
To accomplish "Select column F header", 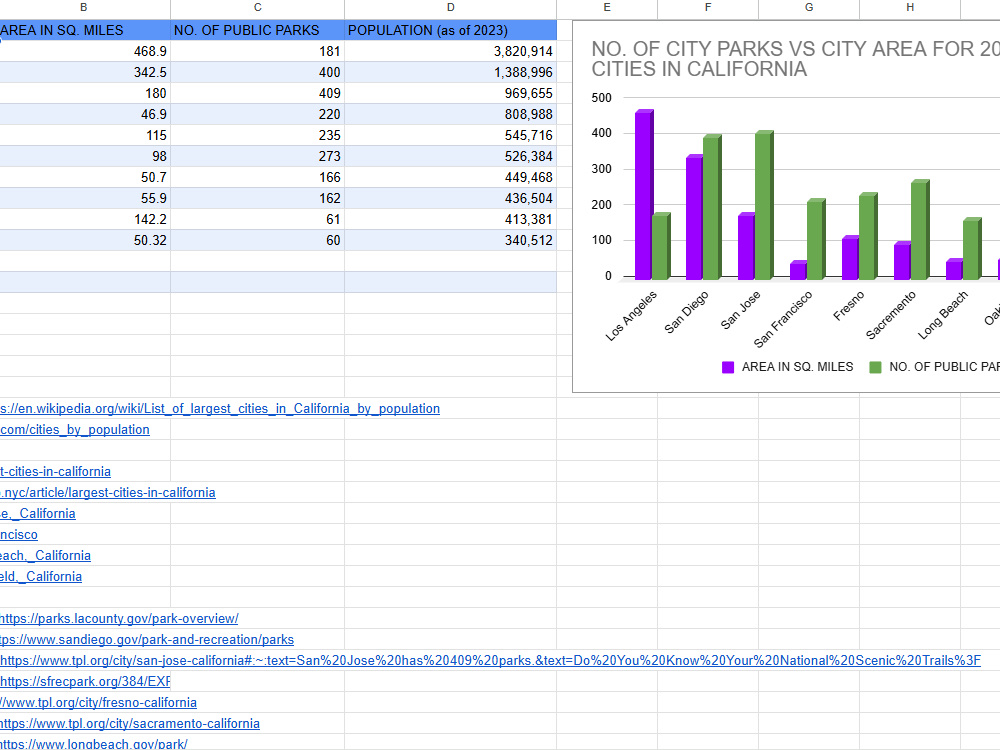I will 708,8.
